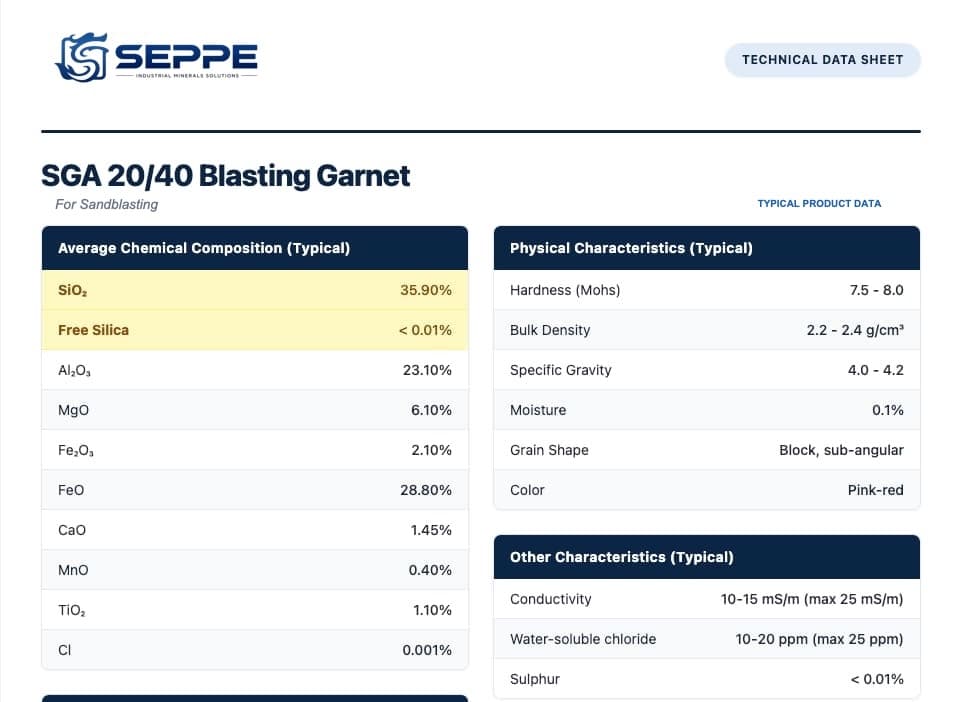Click the MgO row label
The image size is (960, 702).
click(73, 410)
